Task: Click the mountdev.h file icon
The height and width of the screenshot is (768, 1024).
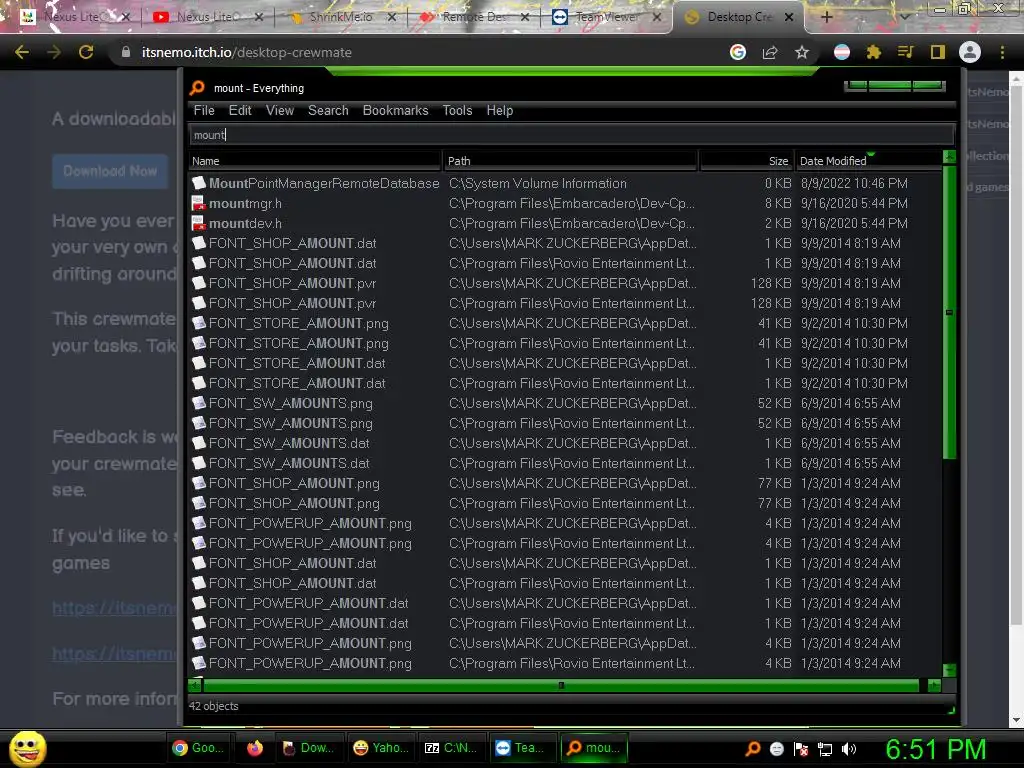Action: coord(199,223)
